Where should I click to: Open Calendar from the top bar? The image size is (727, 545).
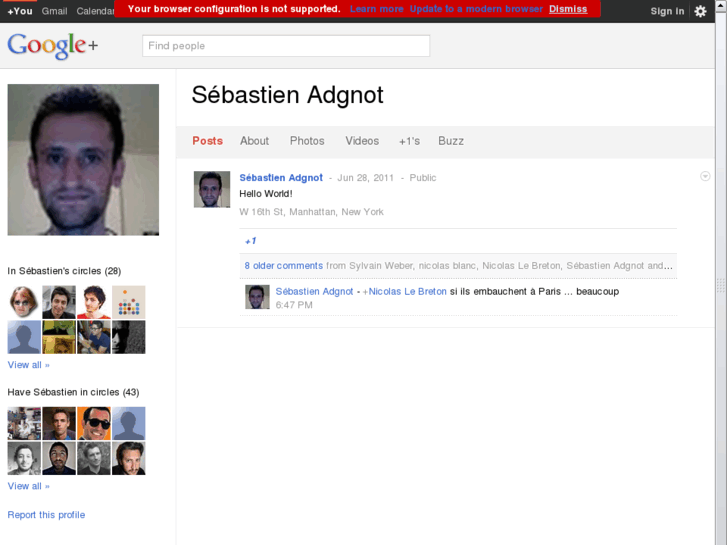tap(95, 11)
